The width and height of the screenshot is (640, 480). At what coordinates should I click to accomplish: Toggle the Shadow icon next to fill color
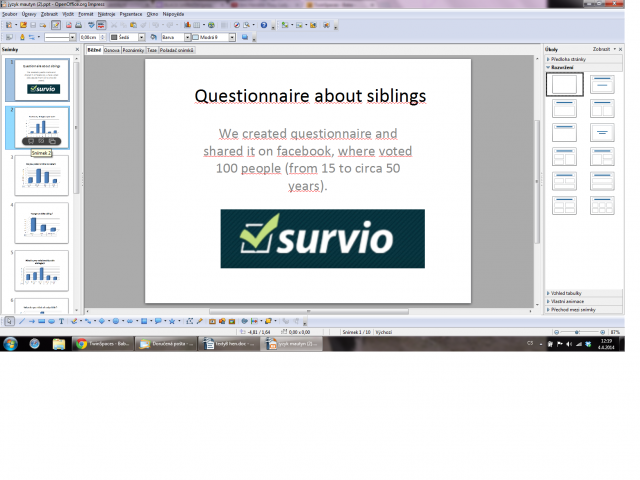coord(245,38)
